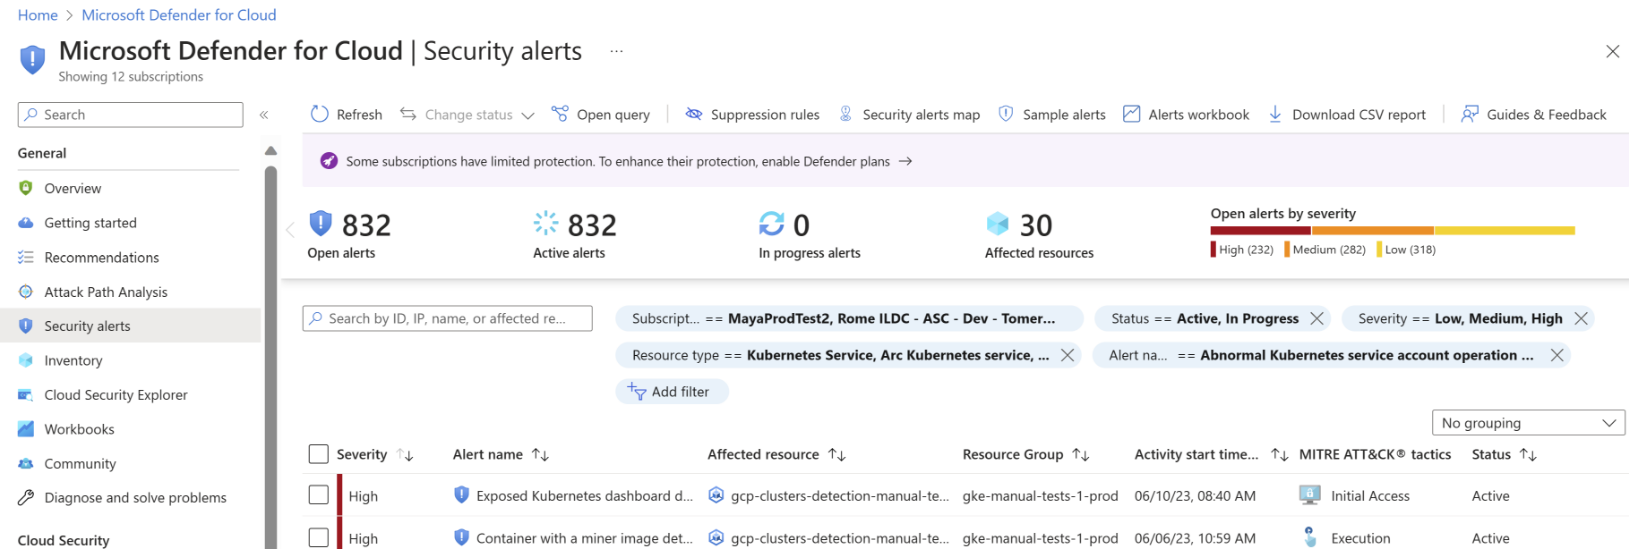
Task: Select the Container with miner image checkbox
Action: point(319,538)
